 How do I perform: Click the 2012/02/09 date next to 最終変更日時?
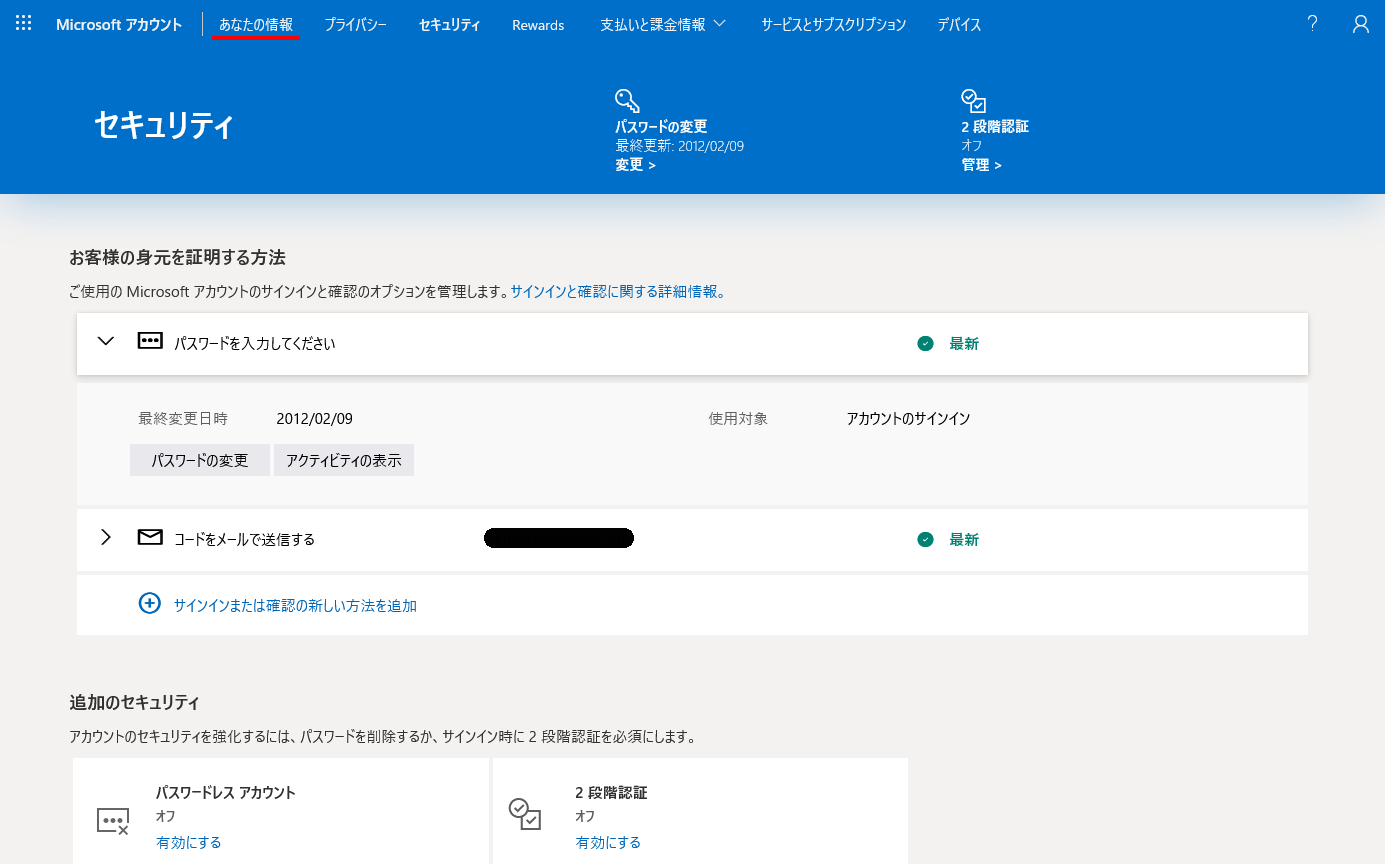(315, 418)
